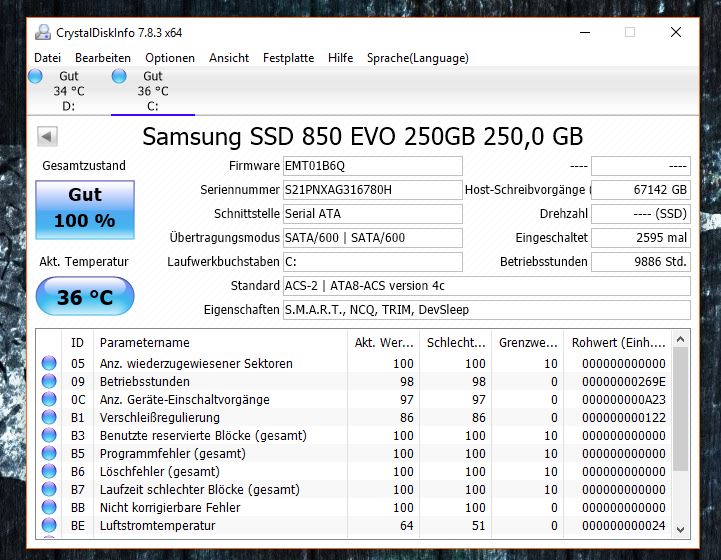Click the Seriennummer field S21PNXAG316780H
Image resolution: width=721 pixels, height=560 pixels.
click(372, 190)
